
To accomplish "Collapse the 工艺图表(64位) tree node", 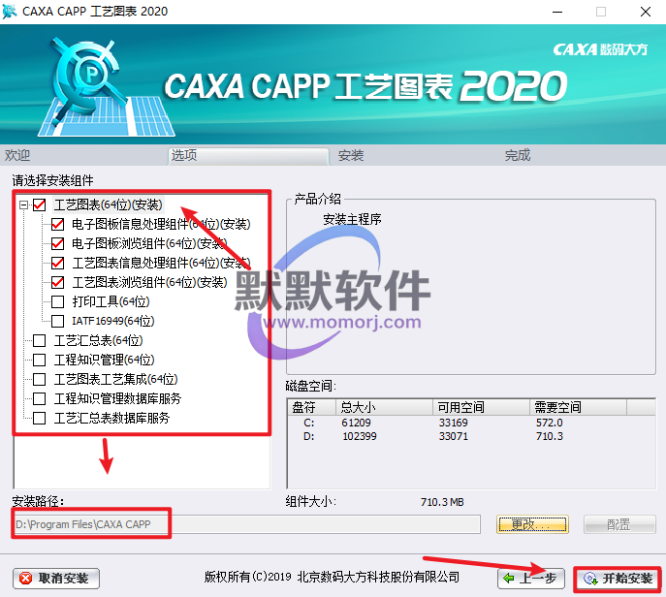I will tap(22, 205).
